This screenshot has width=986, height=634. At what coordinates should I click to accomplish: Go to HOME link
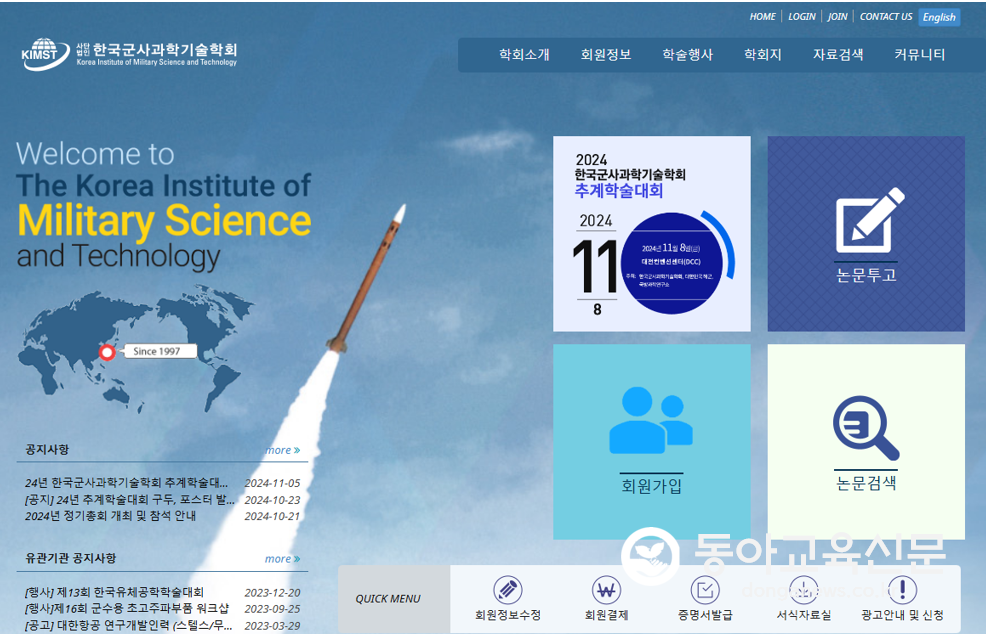(x=762, y=16)
